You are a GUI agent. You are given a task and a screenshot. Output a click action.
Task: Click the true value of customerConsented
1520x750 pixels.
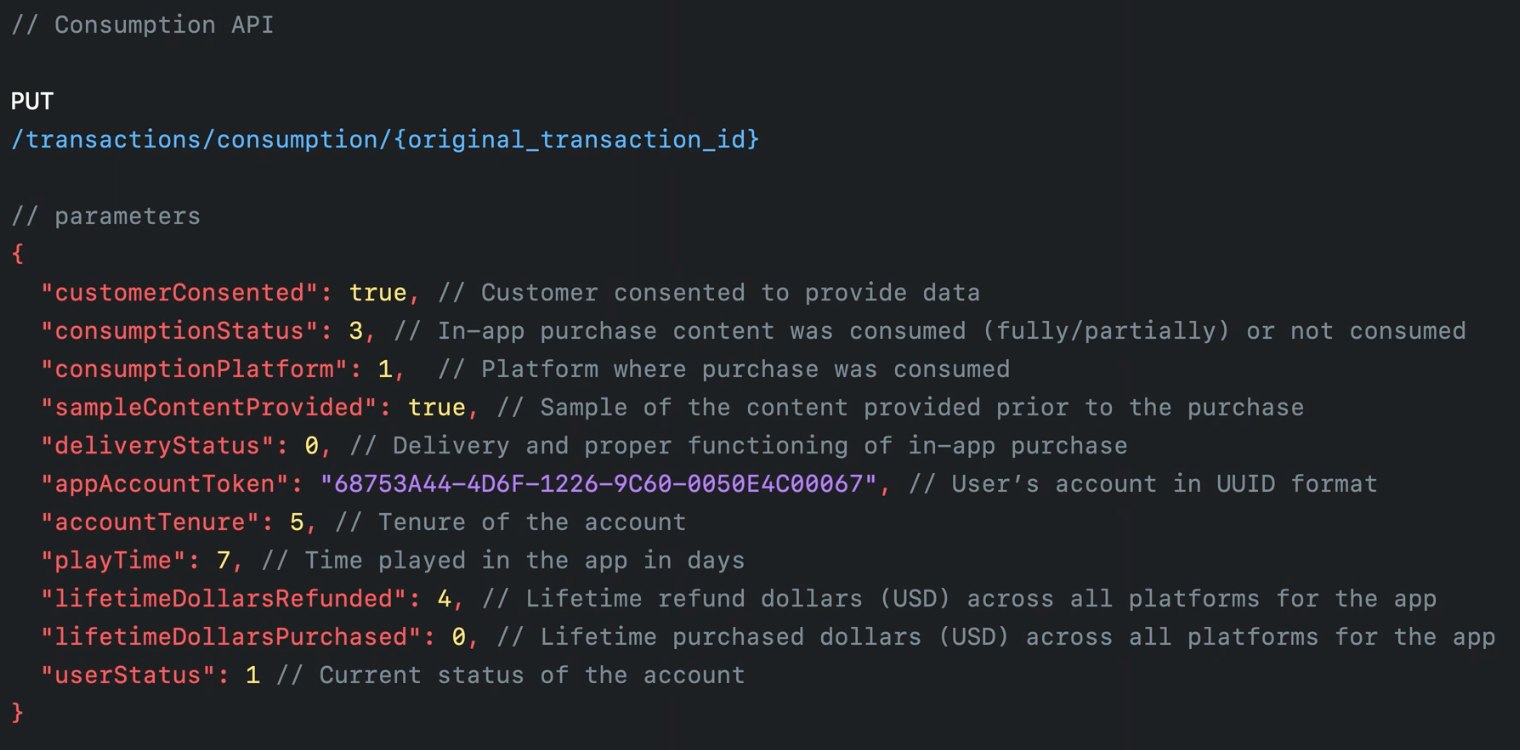coord(378,293)
